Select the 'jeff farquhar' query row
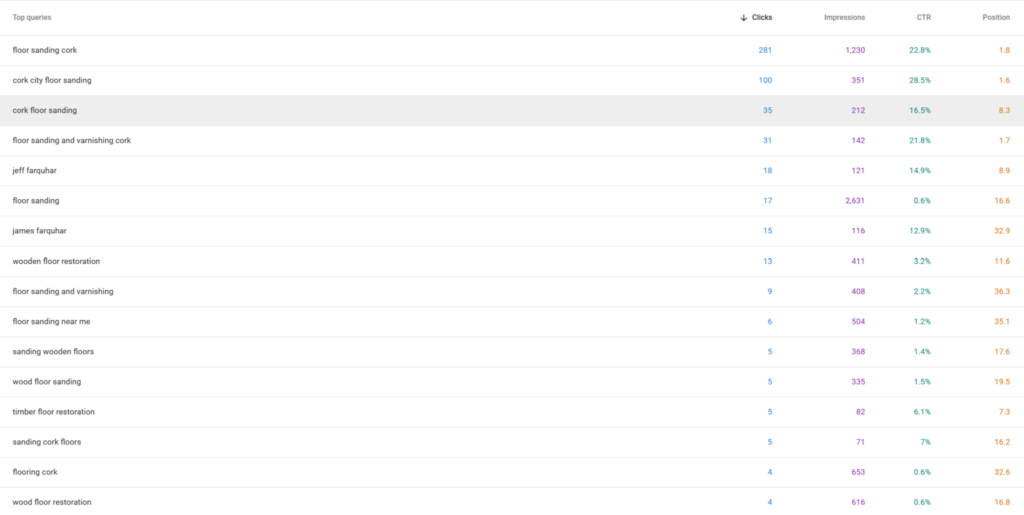This screenshot has height=515, width=1024. [512, 170]
